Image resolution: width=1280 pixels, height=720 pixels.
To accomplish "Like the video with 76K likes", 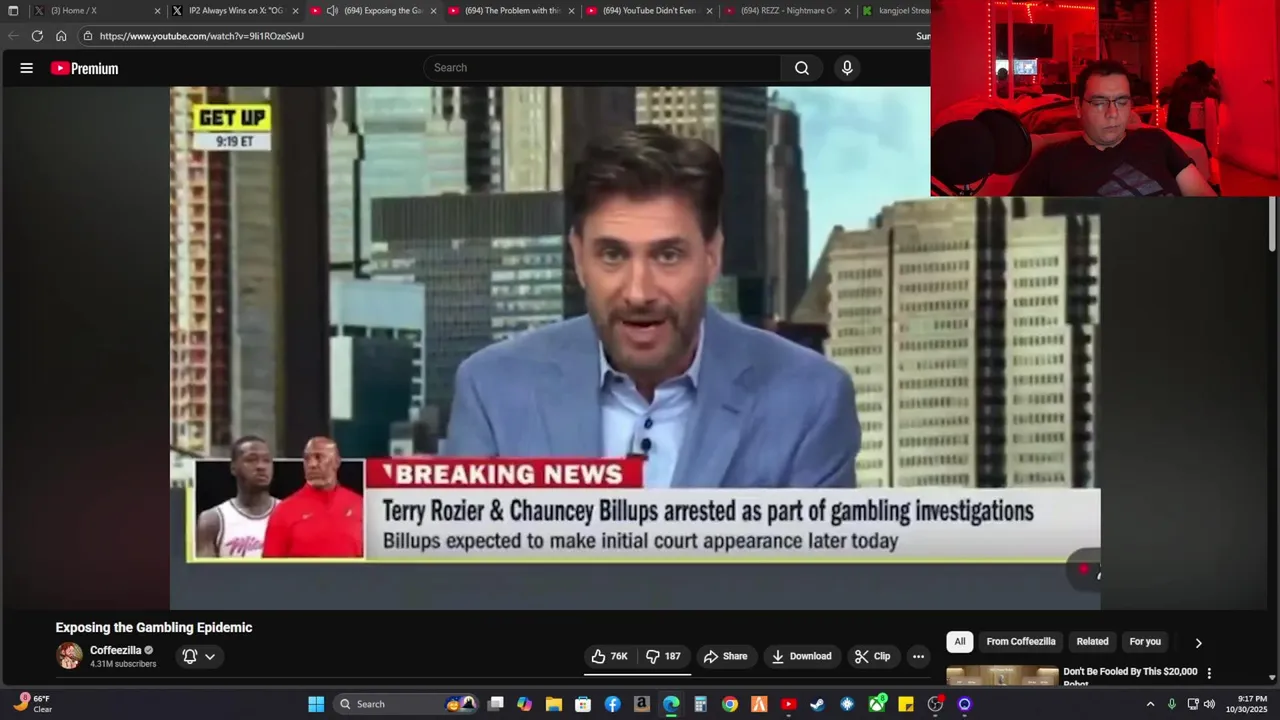I will (x=610, y=656).
